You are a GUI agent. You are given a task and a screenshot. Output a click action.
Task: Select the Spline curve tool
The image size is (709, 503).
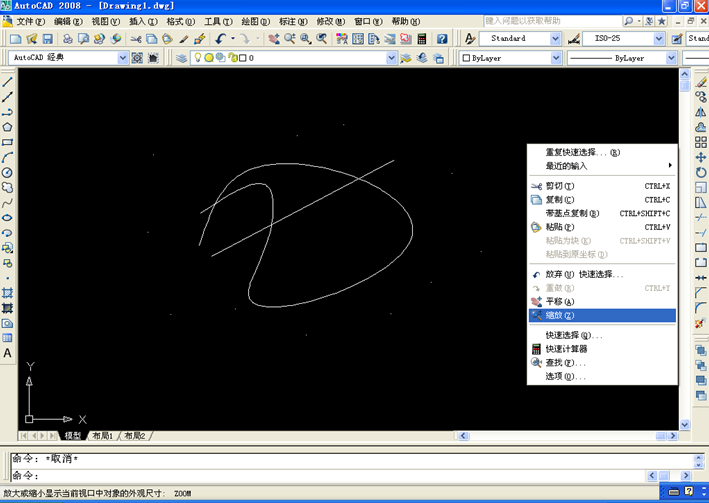point(7,202)
